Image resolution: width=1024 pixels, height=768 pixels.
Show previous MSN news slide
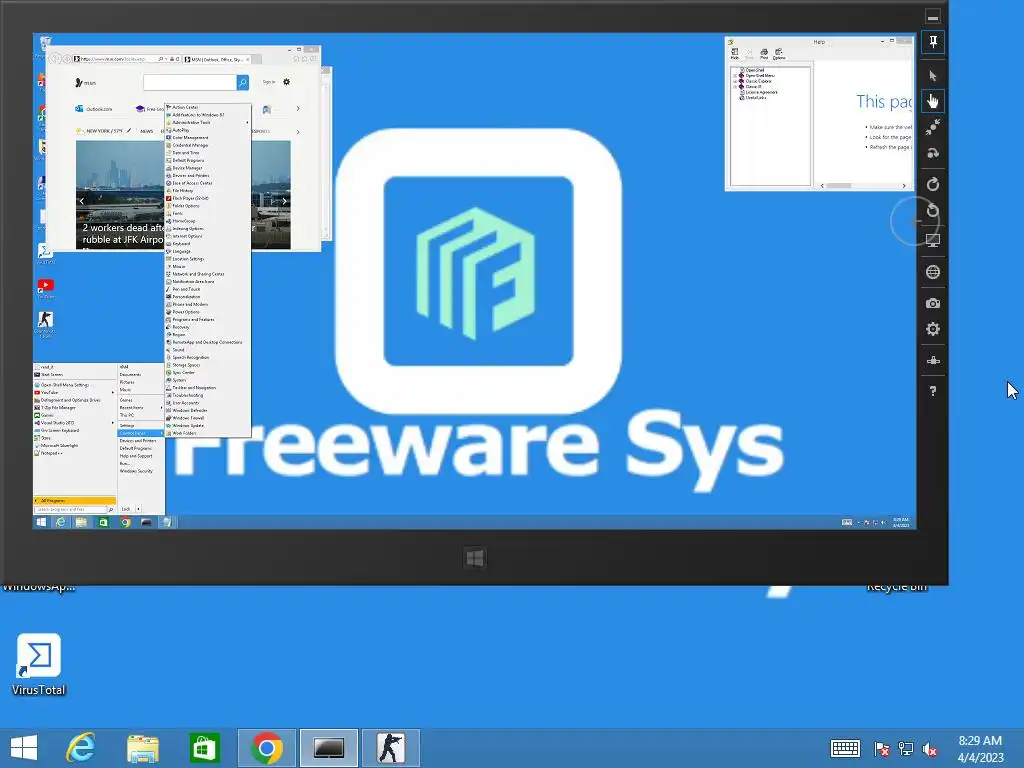(x=82, y=201)
